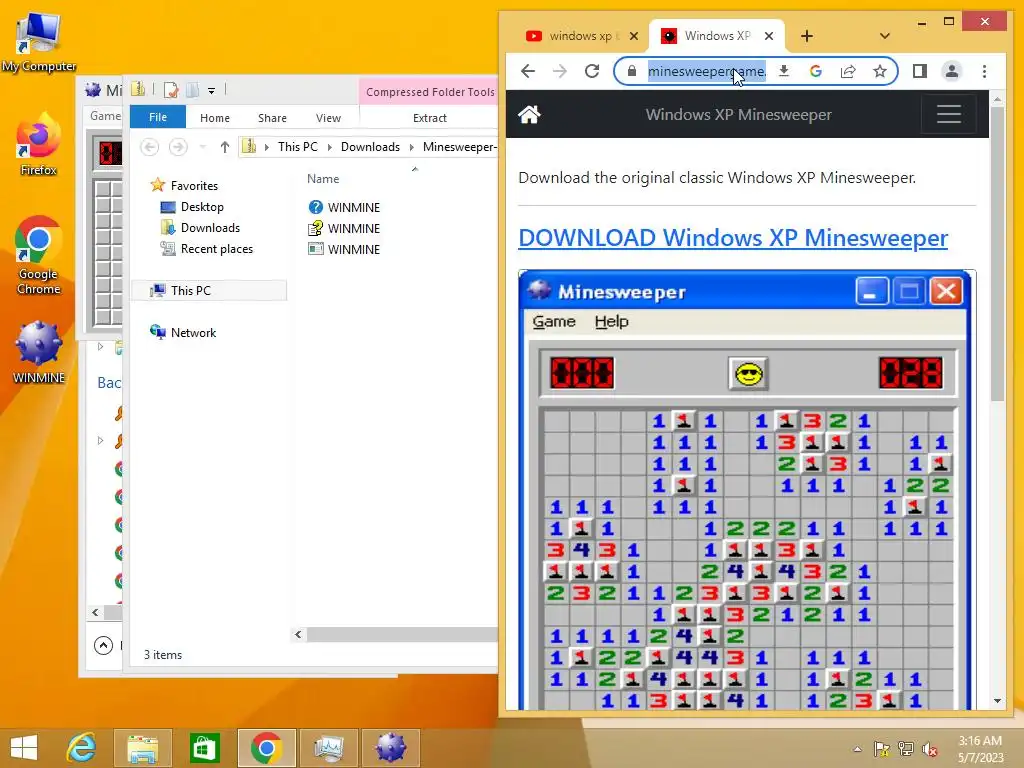The height and width of the screenshot is (768, 1024).
Task: Click volume icon in system tray
Action: (930, 748)
